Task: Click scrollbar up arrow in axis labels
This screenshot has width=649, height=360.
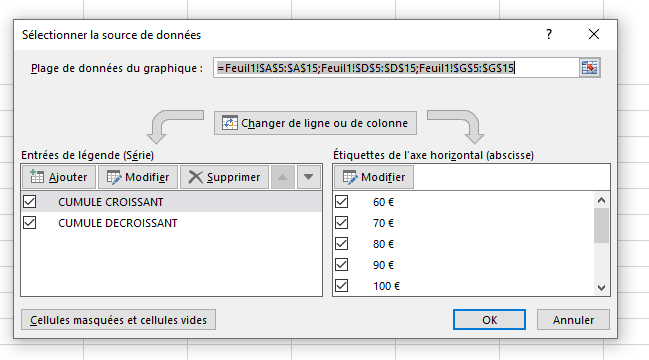Action: point(601,200)
